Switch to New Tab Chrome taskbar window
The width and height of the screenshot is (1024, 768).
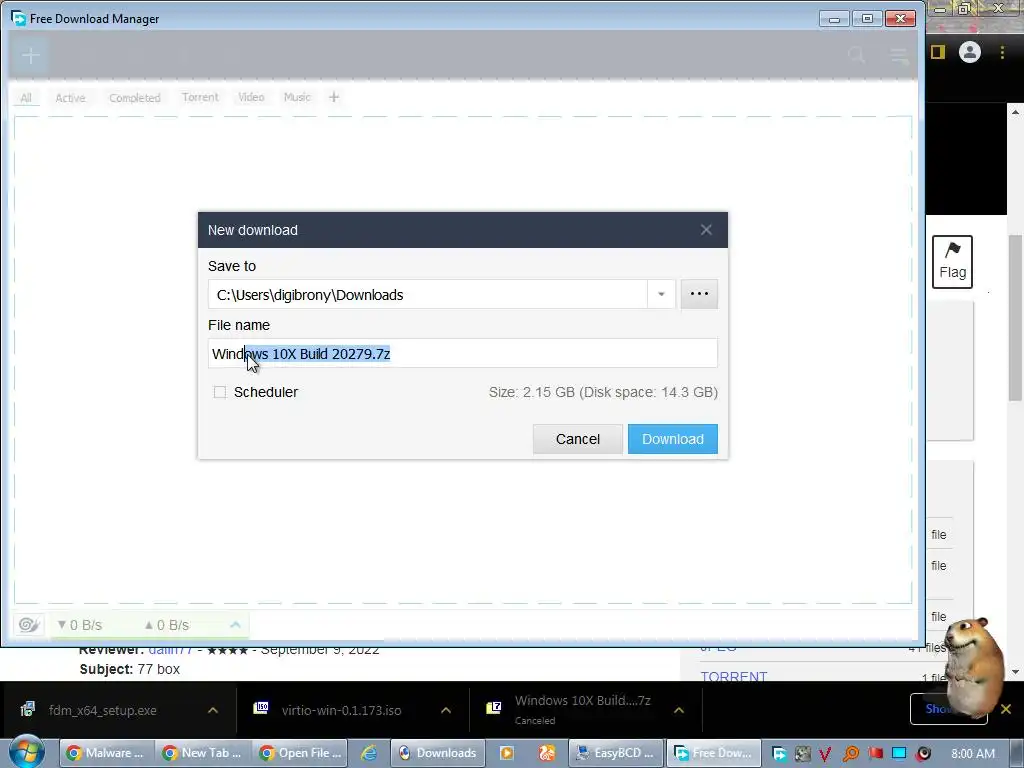[x=203, y=753]
